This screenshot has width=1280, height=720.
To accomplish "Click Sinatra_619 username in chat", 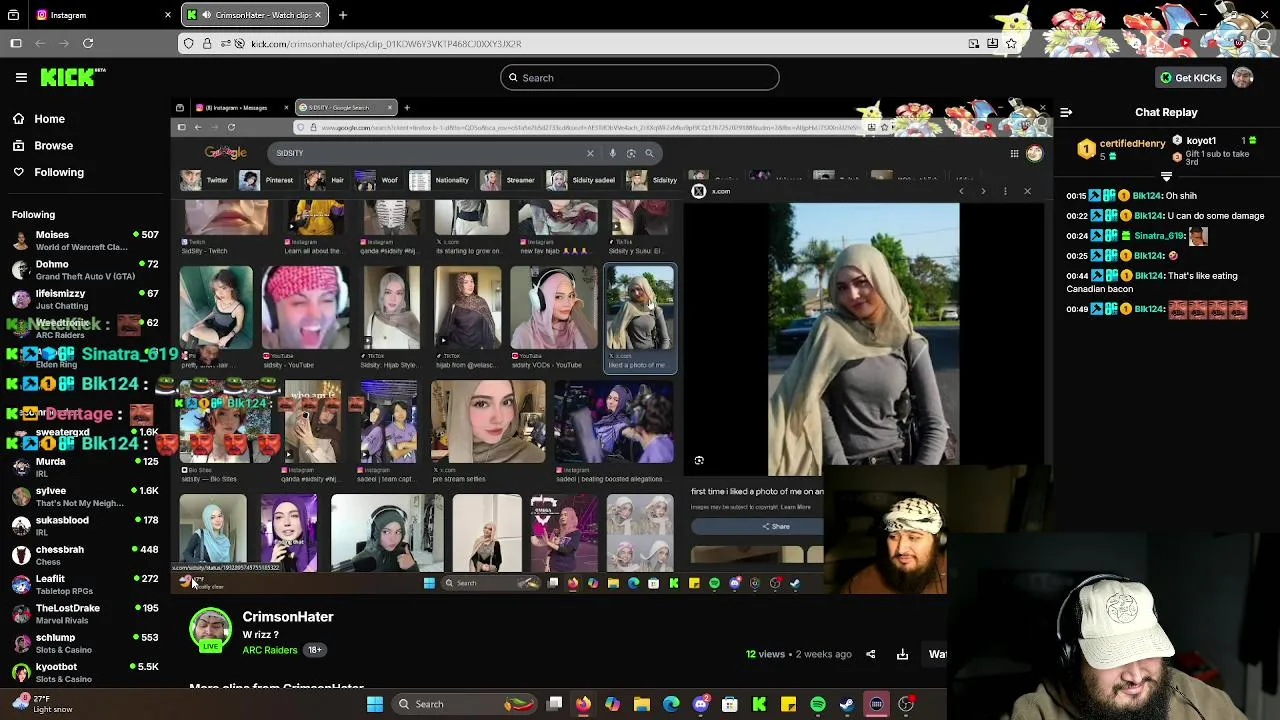I will click(1159, 236).
